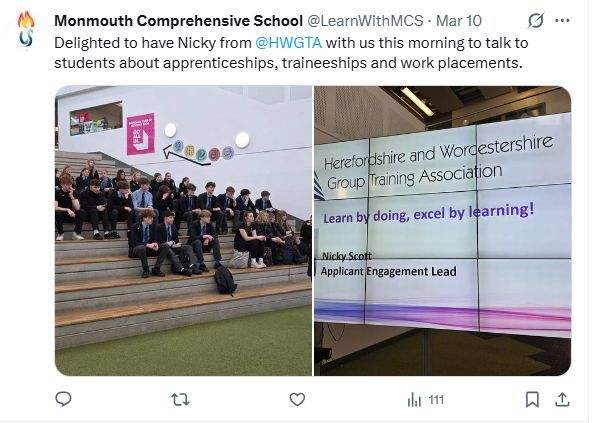Follow the @HWGTA mention link
The image size is (600, 423).
tap(287, 42)
